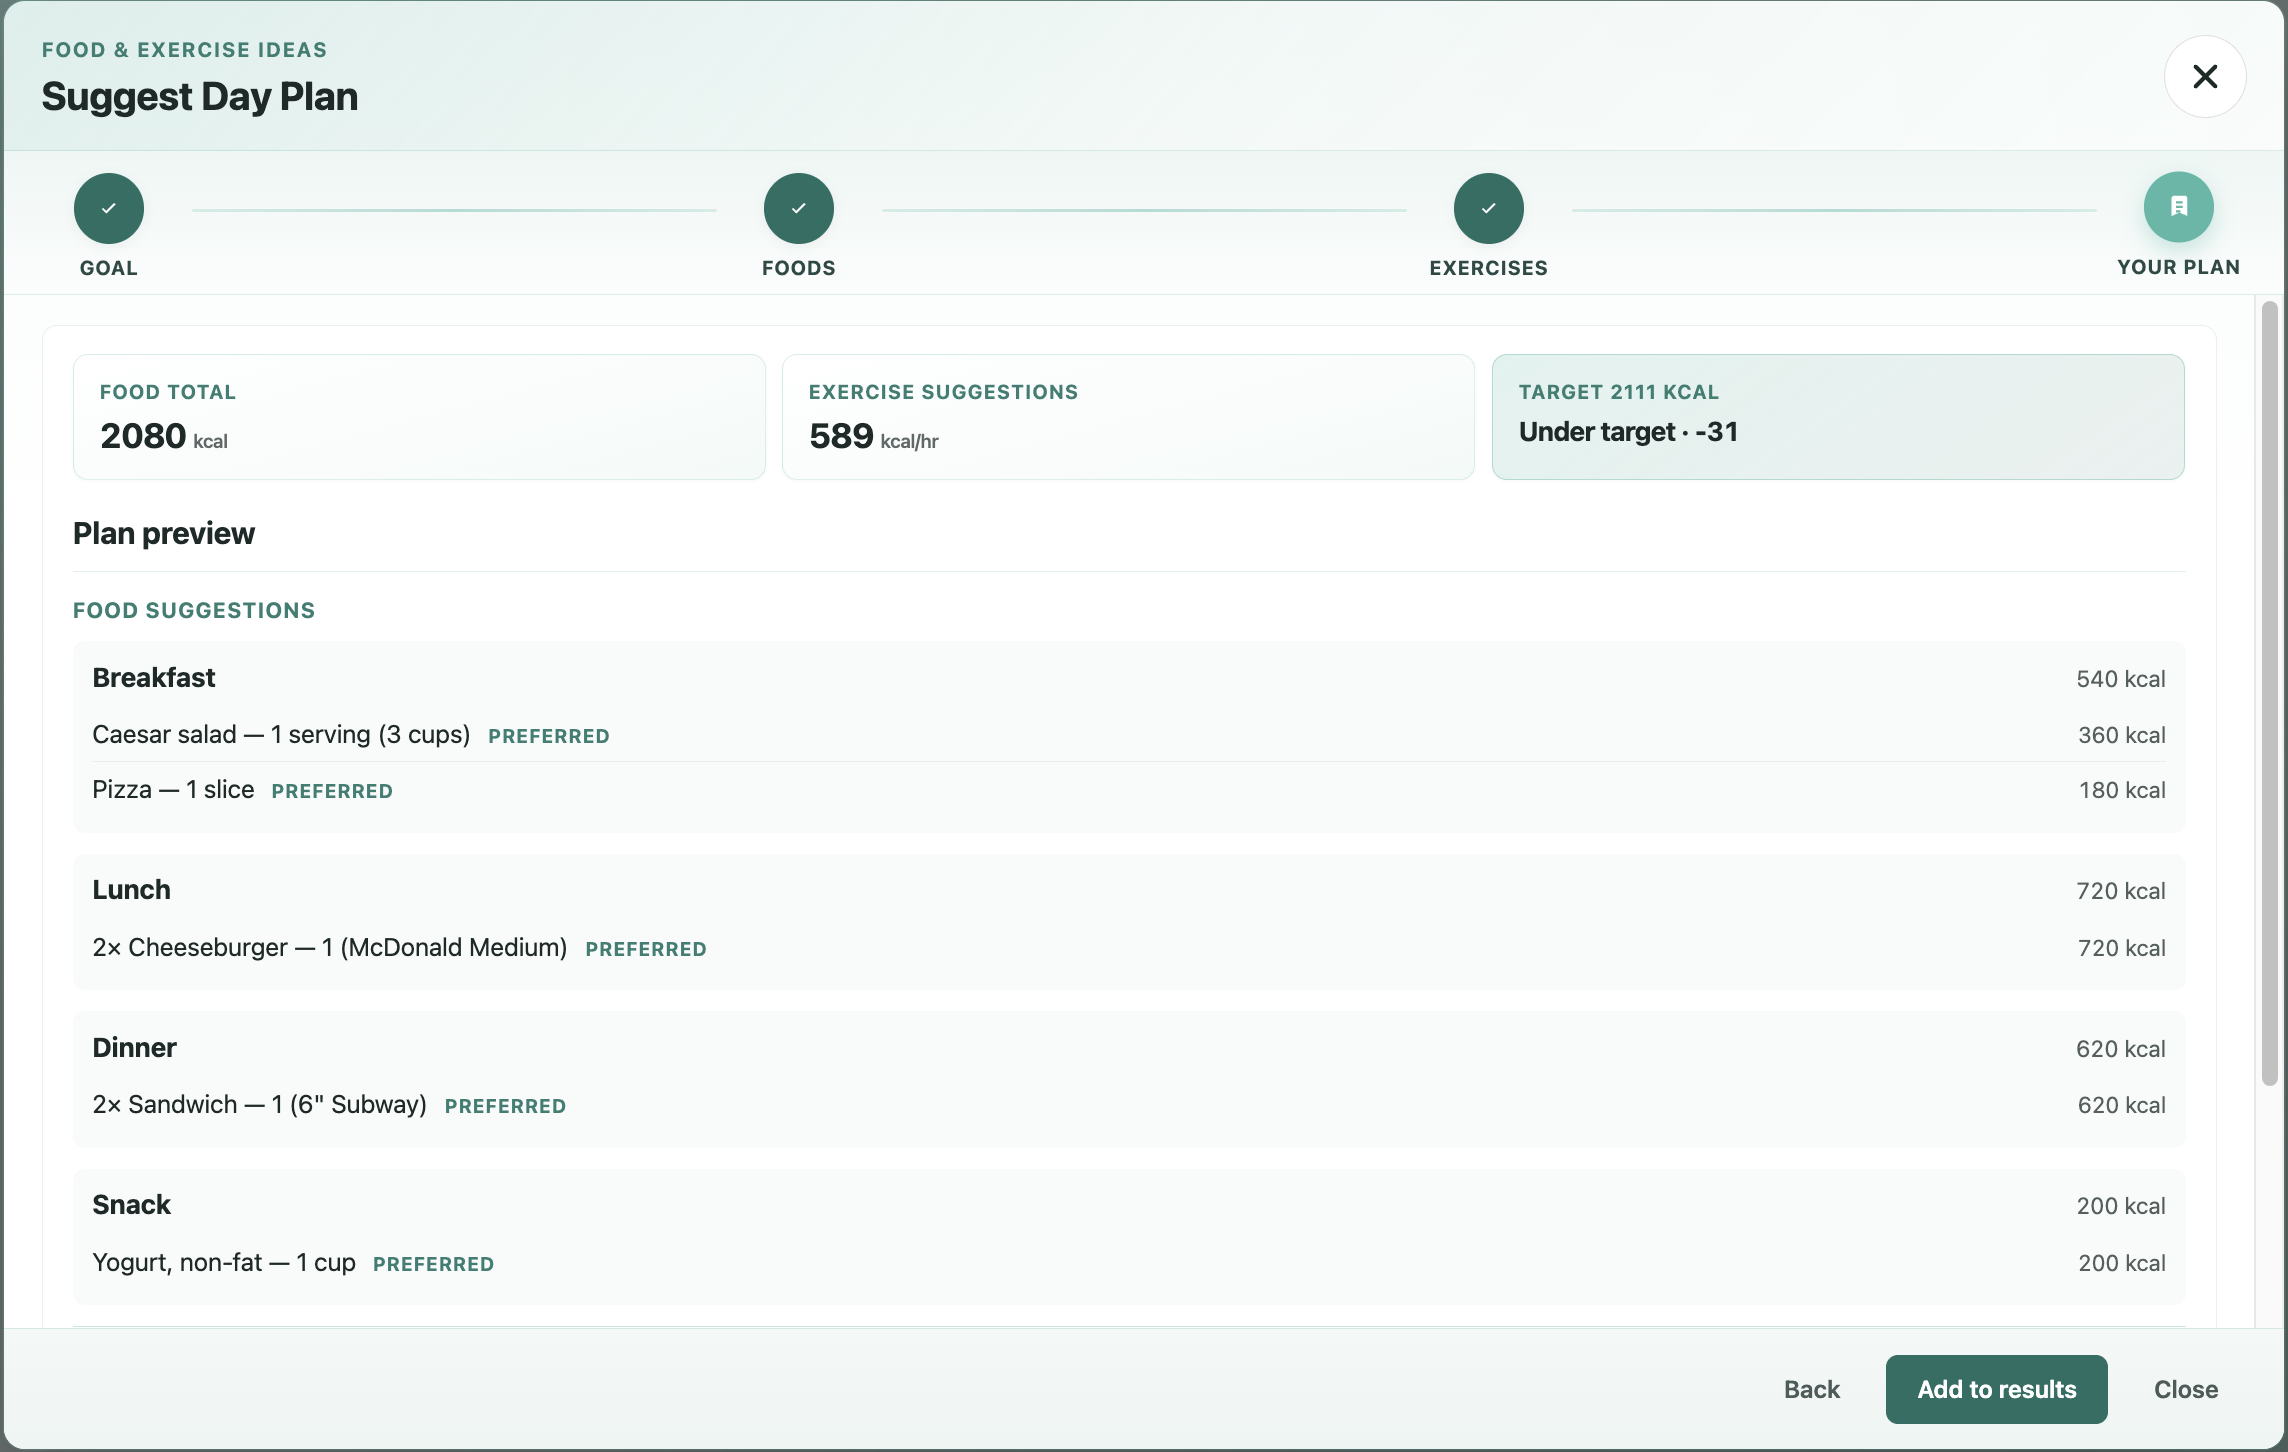Click the Goal step checkmark icon

click(x=109, y=209)
